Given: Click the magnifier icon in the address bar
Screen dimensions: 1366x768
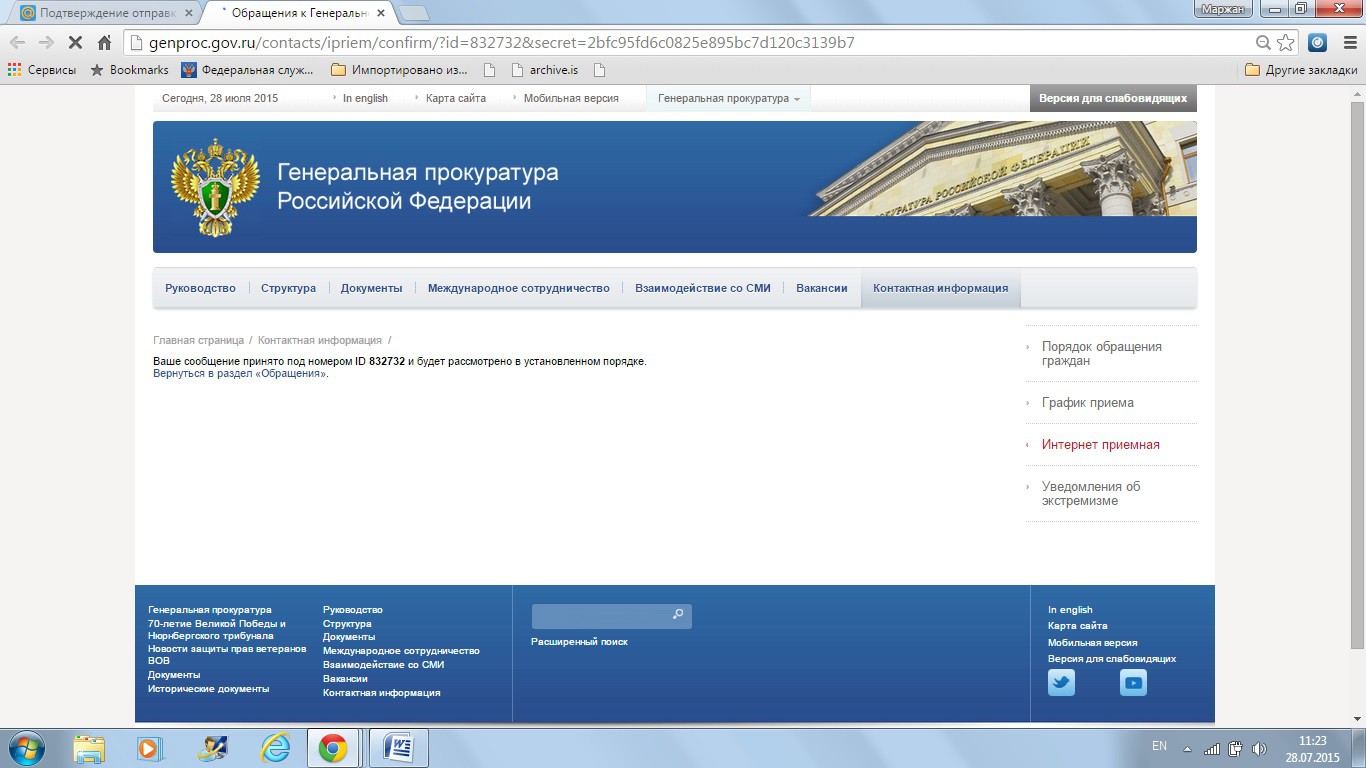Looking at the screenshot, I should (x=1264, y=43).
